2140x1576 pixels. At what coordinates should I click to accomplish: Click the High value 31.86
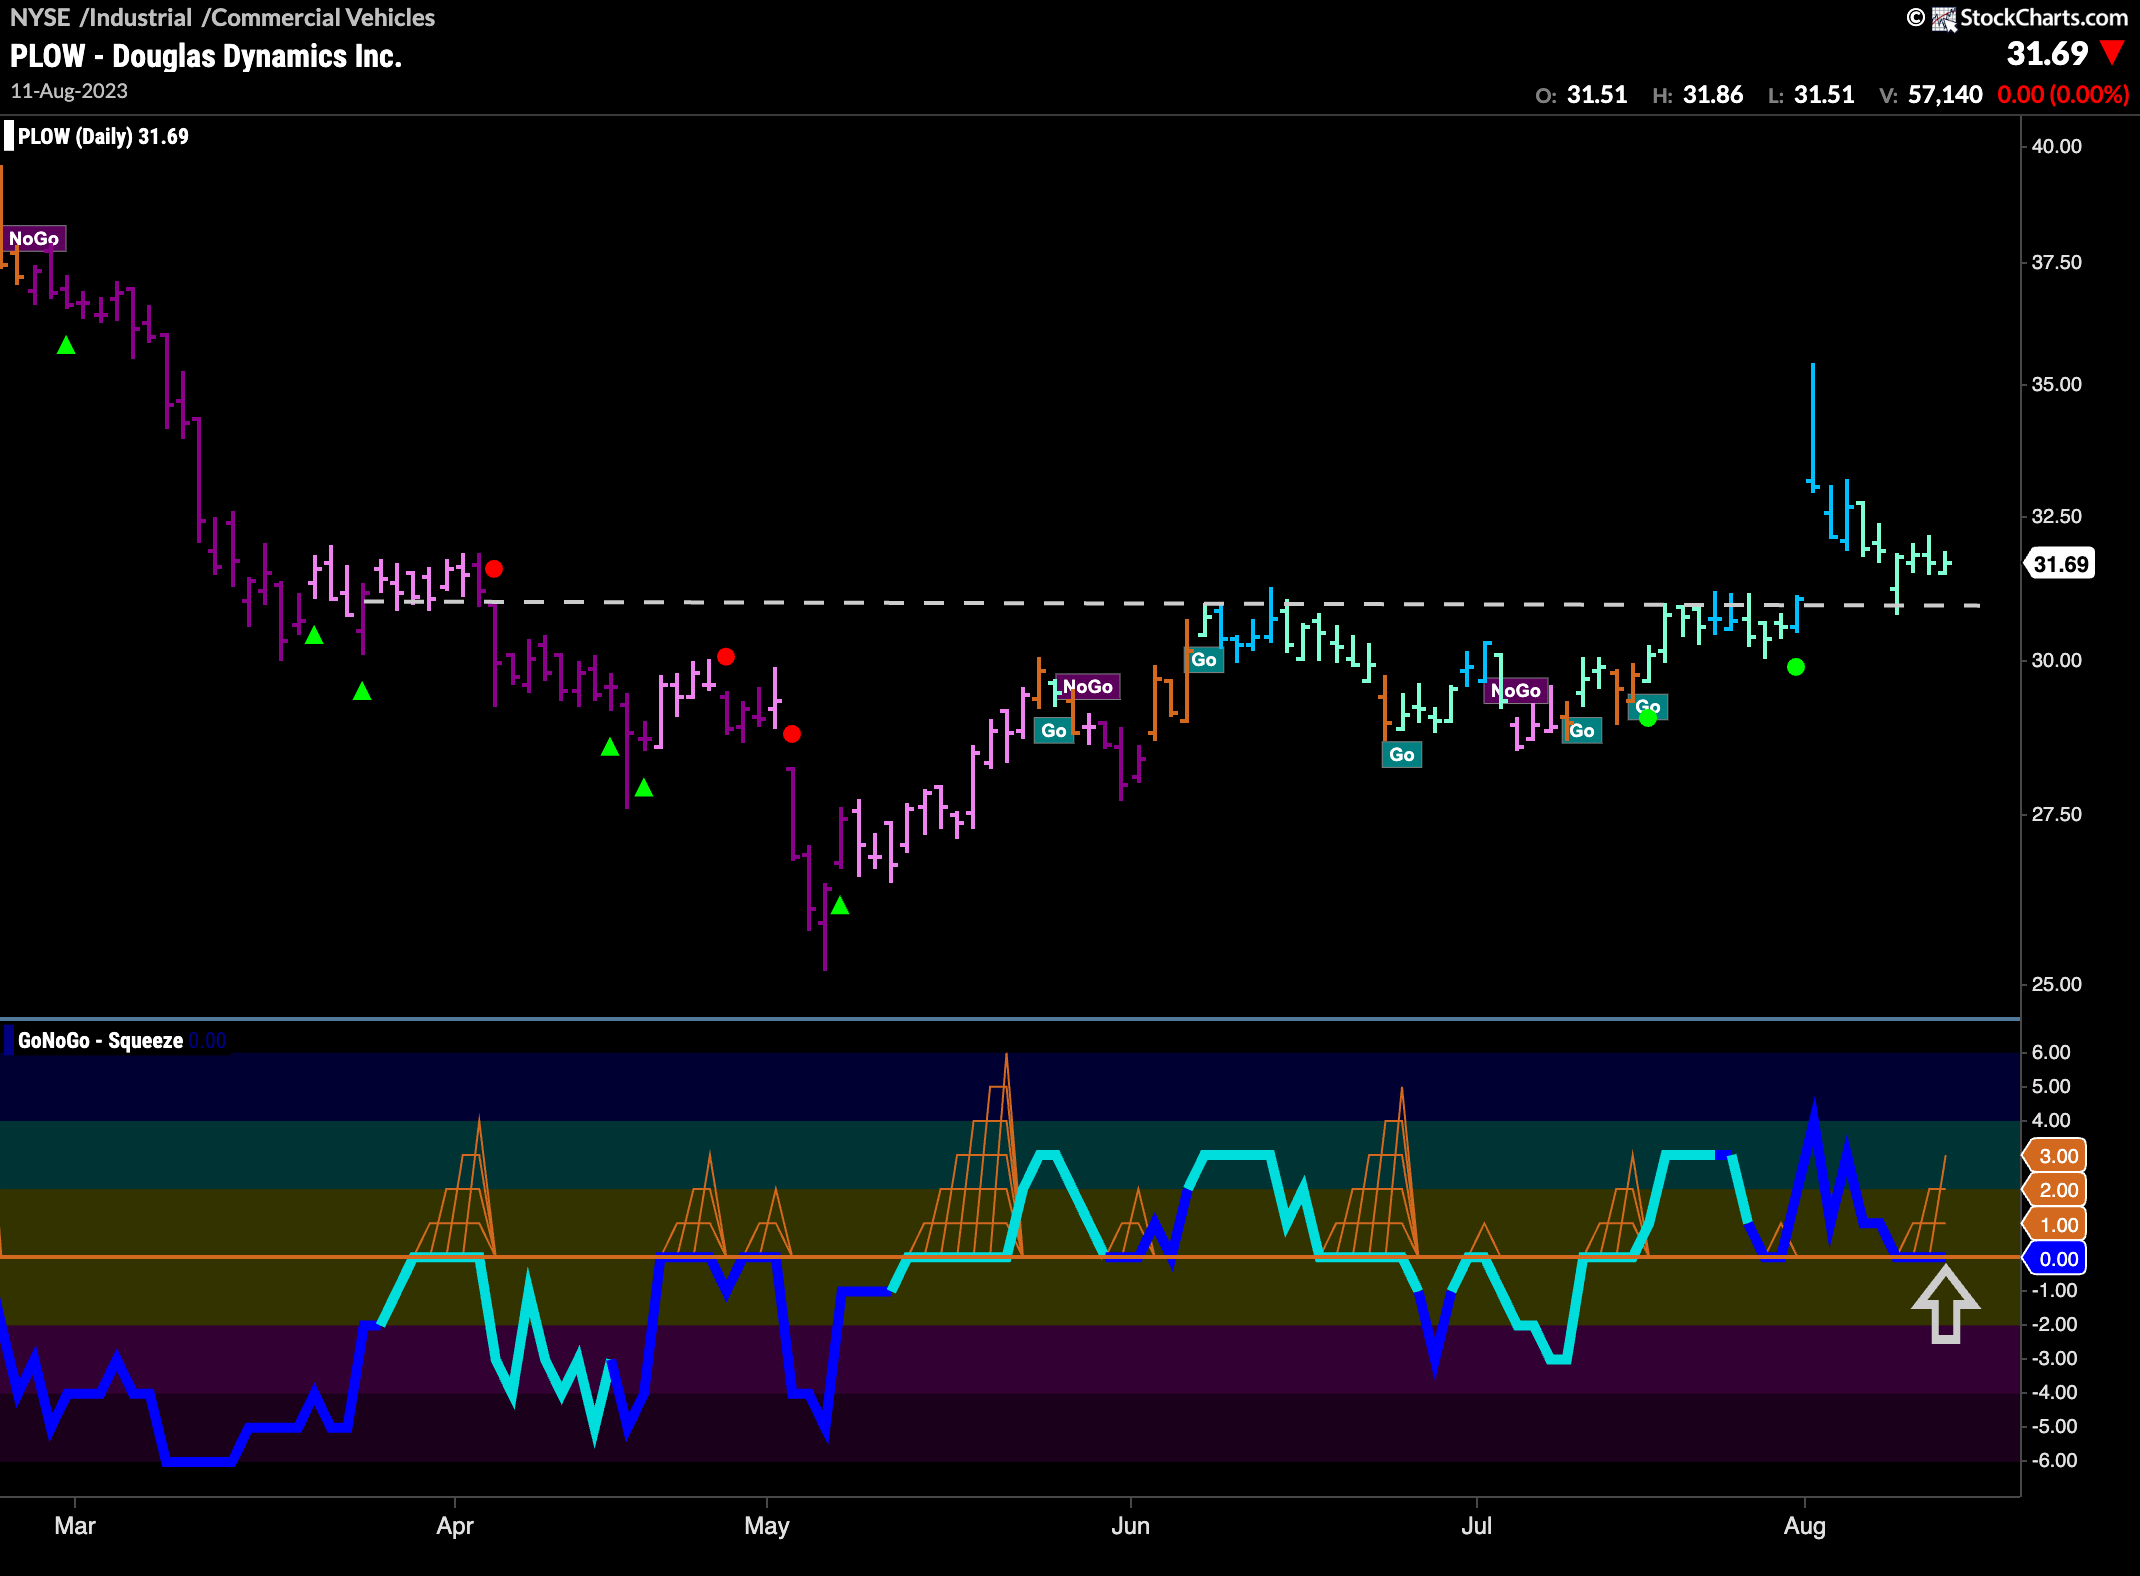click(1713, 95)
